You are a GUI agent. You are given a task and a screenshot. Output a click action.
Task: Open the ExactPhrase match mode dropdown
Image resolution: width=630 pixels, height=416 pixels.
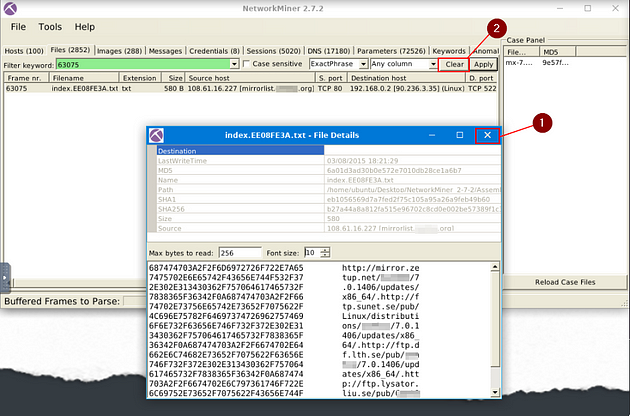(x=338, y=64)
